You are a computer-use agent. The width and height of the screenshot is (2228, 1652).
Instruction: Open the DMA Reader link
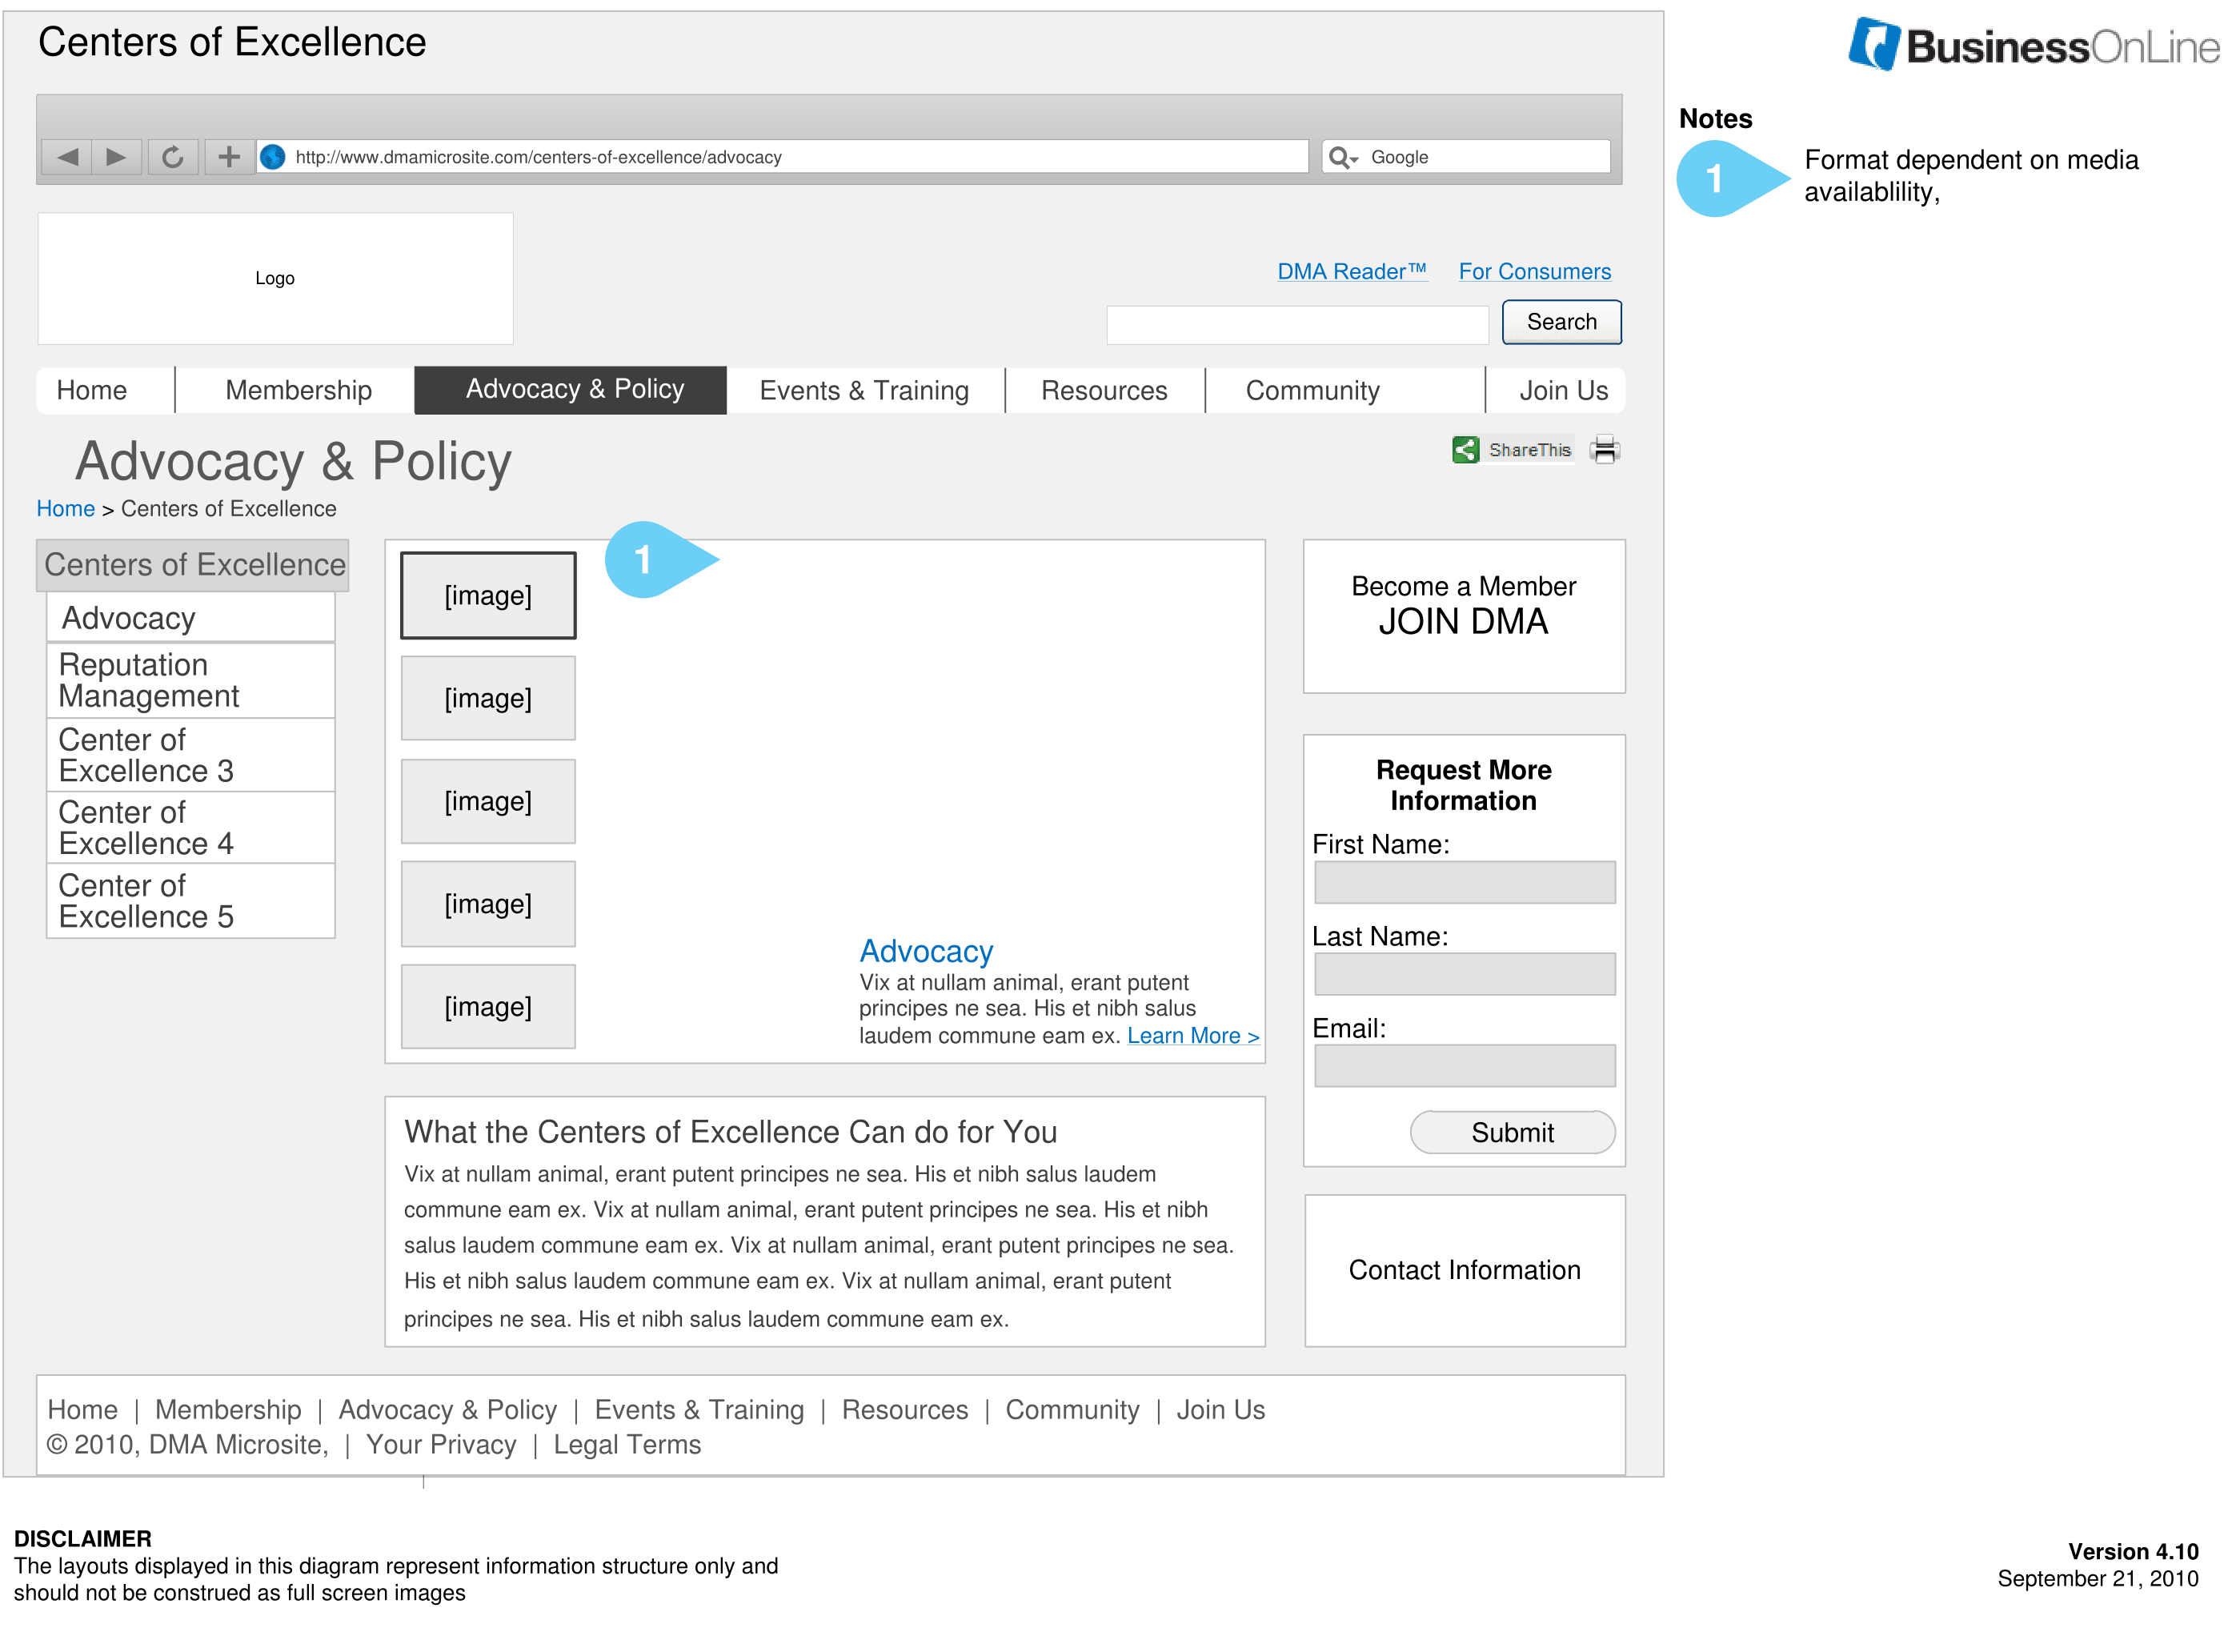coord(1352,272)
